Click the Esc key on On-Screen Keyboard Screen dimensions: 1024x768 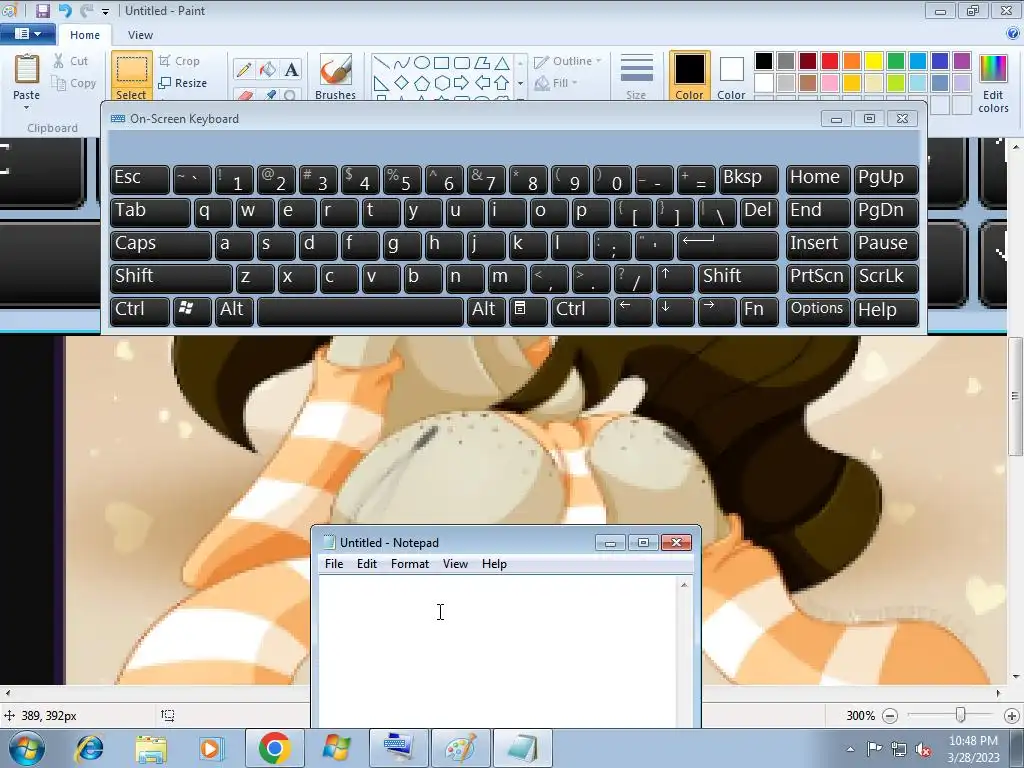(140, 179)
